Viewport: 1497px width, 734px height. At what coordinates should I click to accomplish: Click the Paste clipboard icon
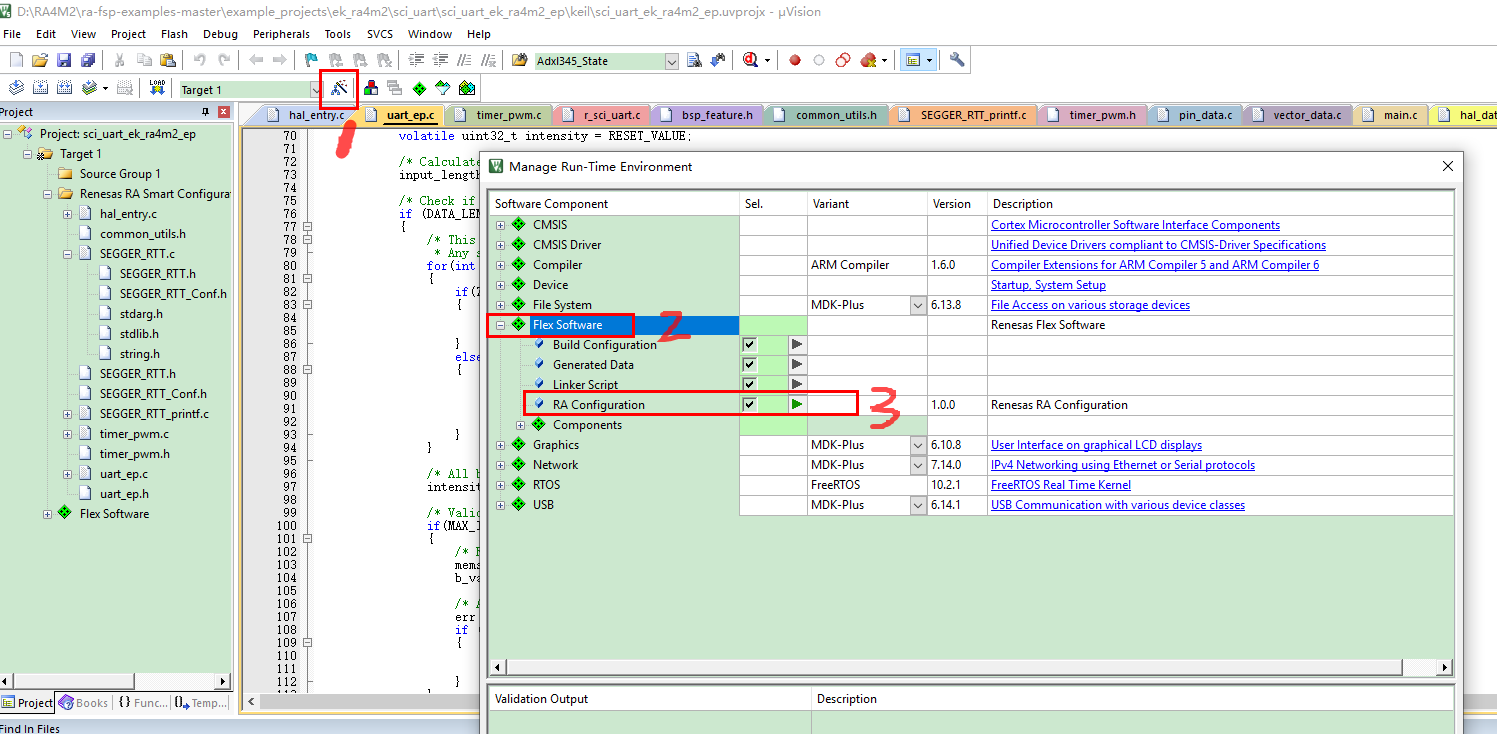(x=168, y=60)
